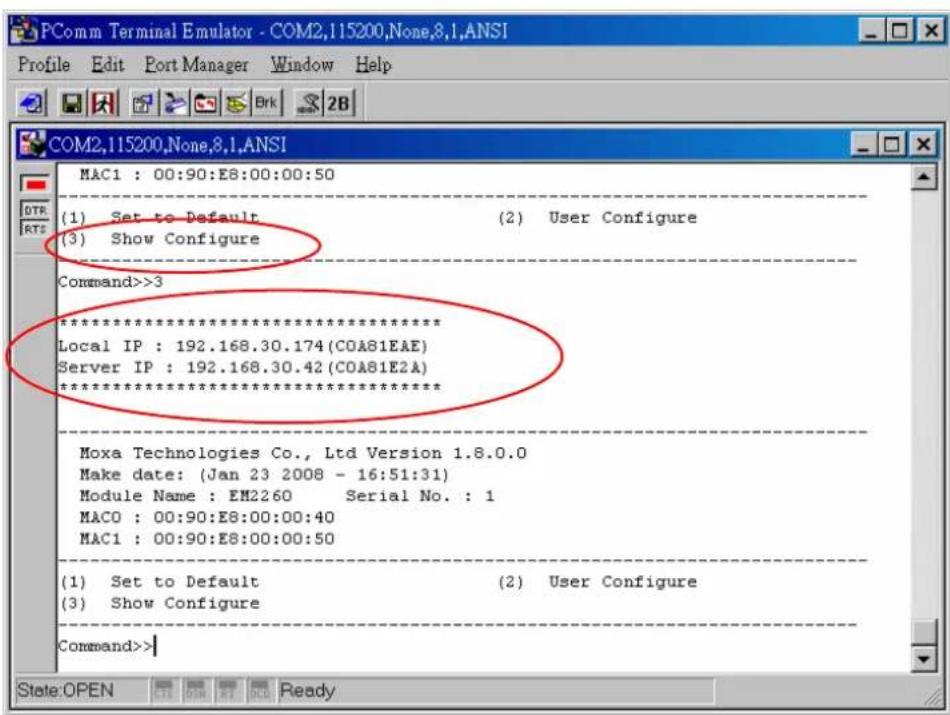Click the PComm Terminal Emulator title icon

24,30
